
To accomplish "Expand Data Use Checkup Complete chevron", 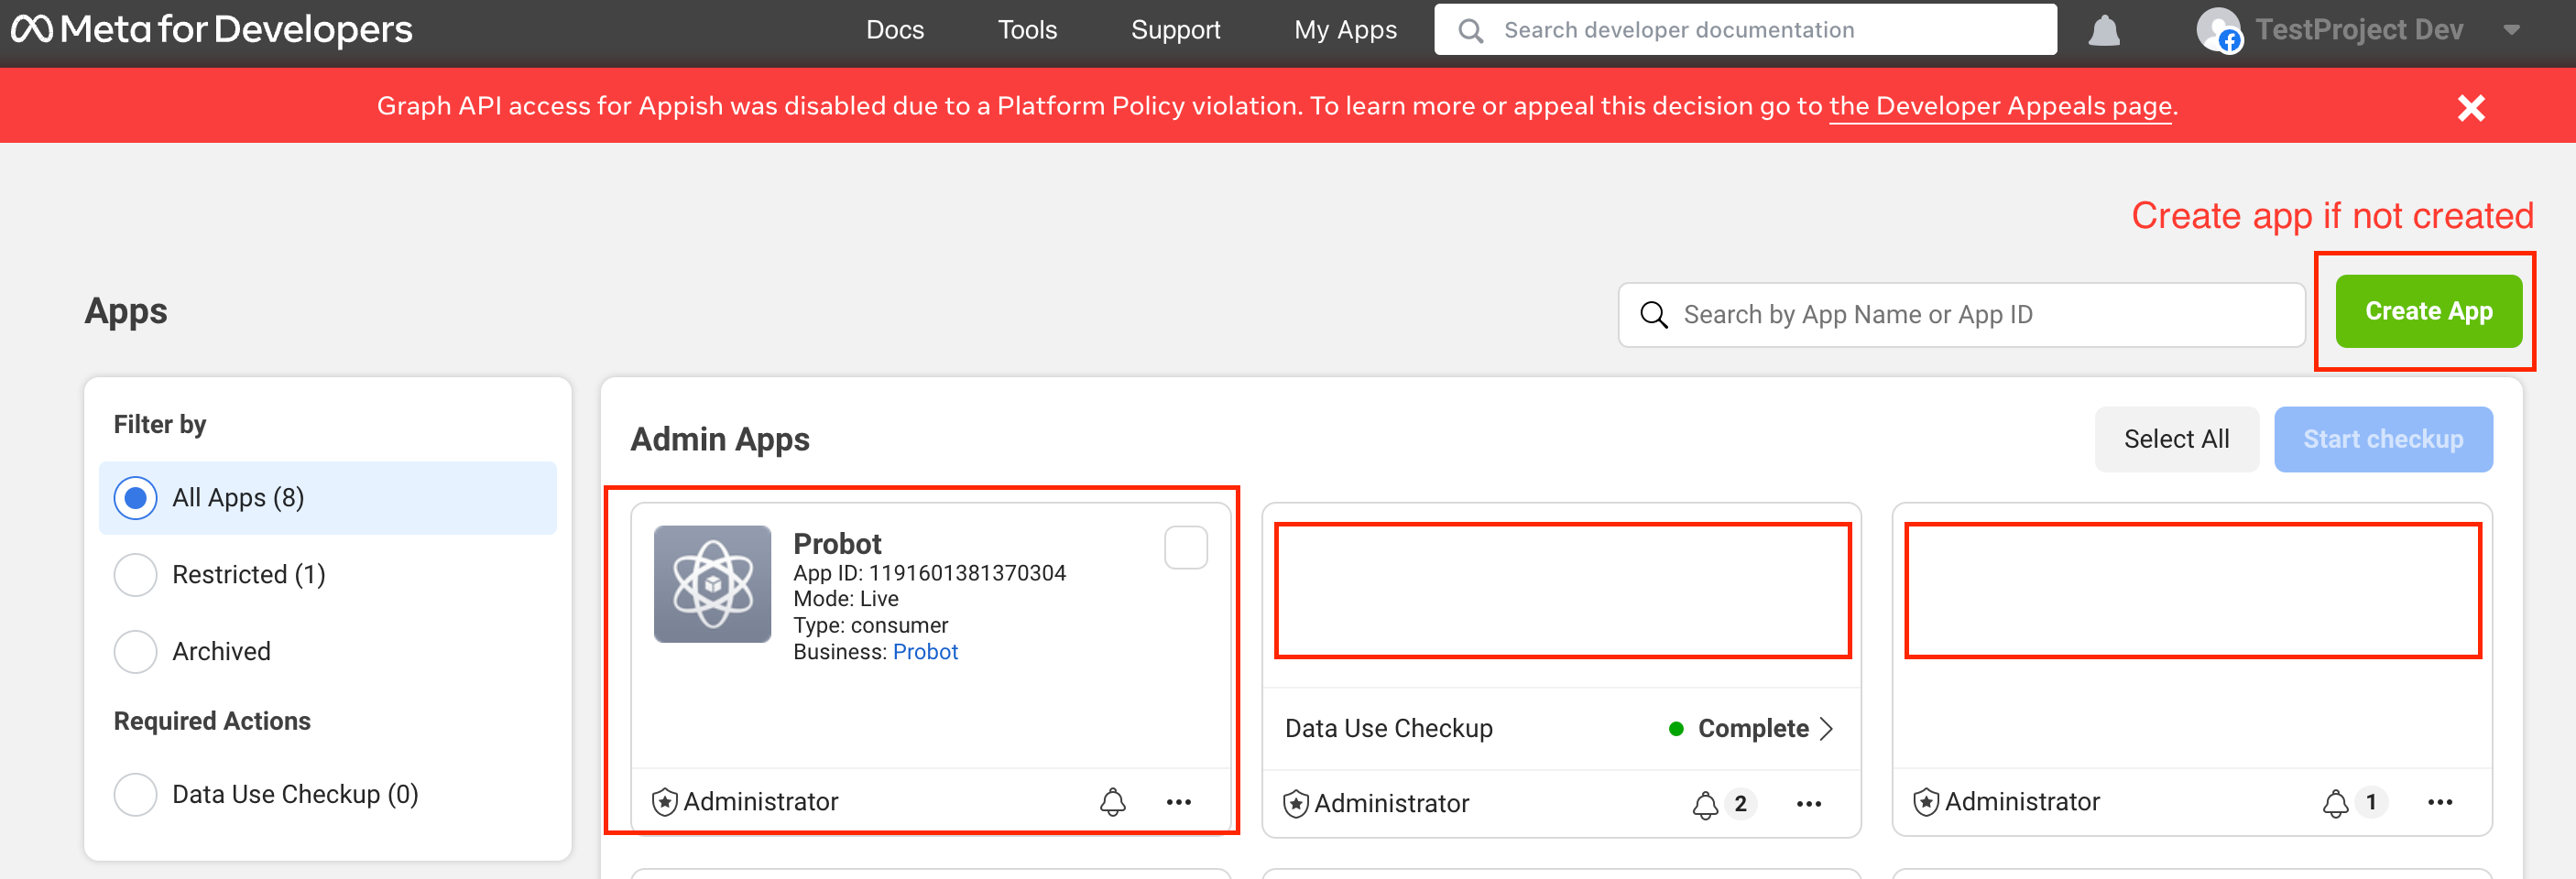I will (x=1827, y=729).
